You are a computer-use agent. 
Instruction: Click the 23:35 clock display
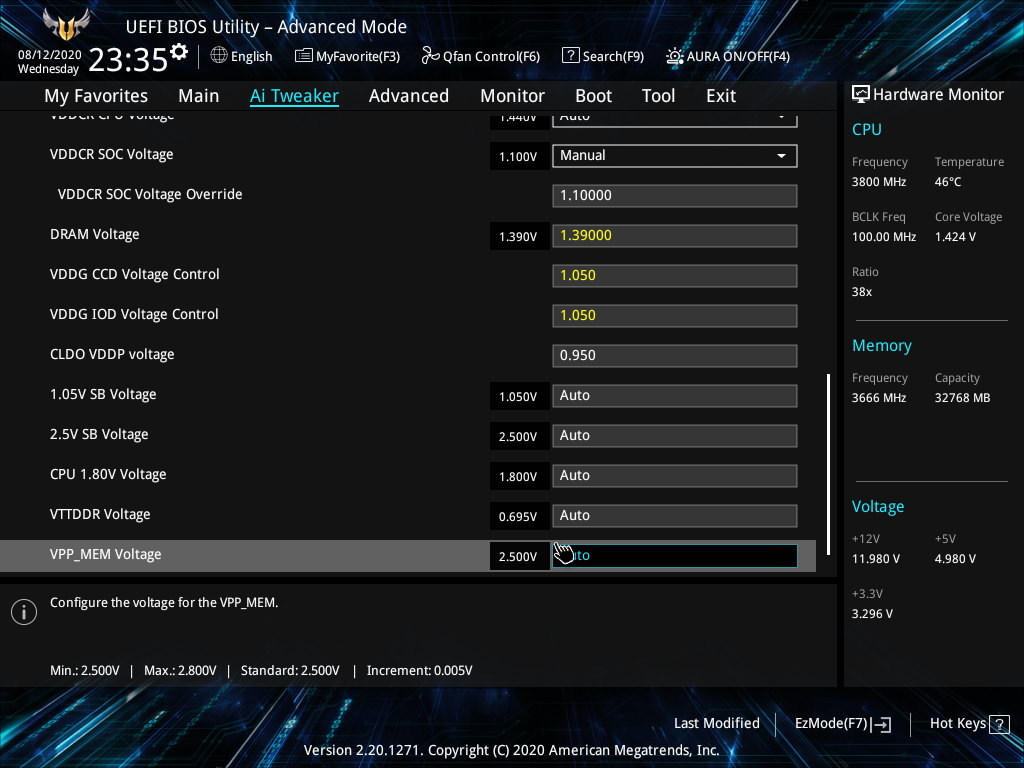tap(128, 60)
